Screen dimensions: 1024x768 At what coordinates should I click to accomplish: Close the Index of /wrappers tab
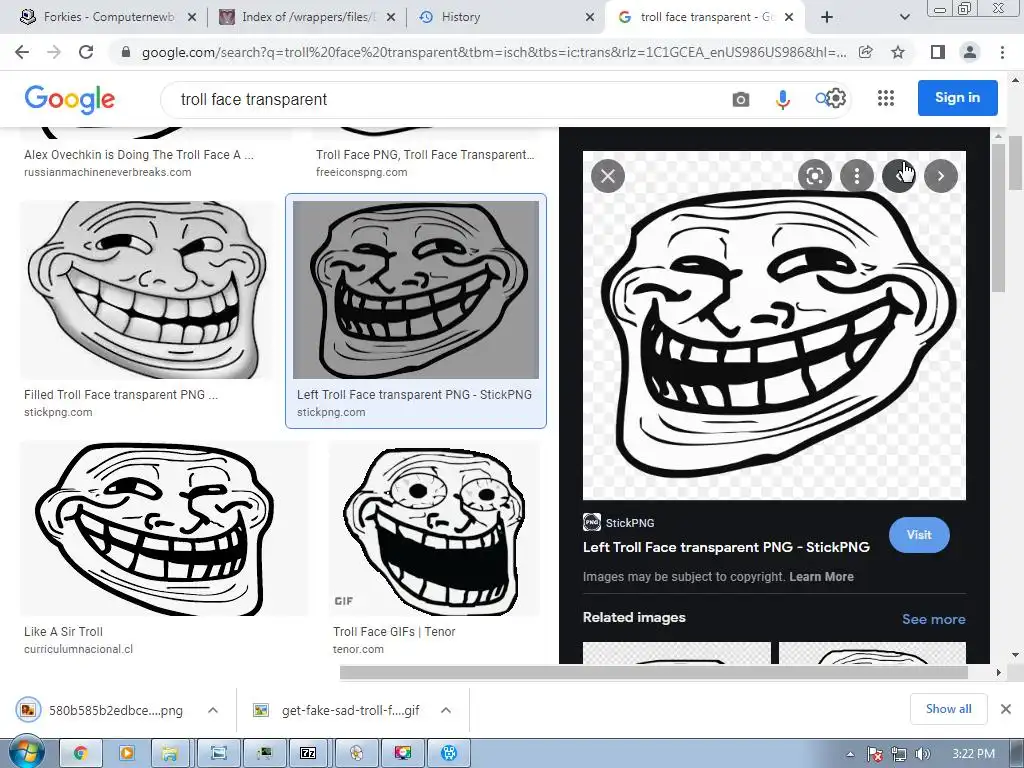tap(391, 17)
